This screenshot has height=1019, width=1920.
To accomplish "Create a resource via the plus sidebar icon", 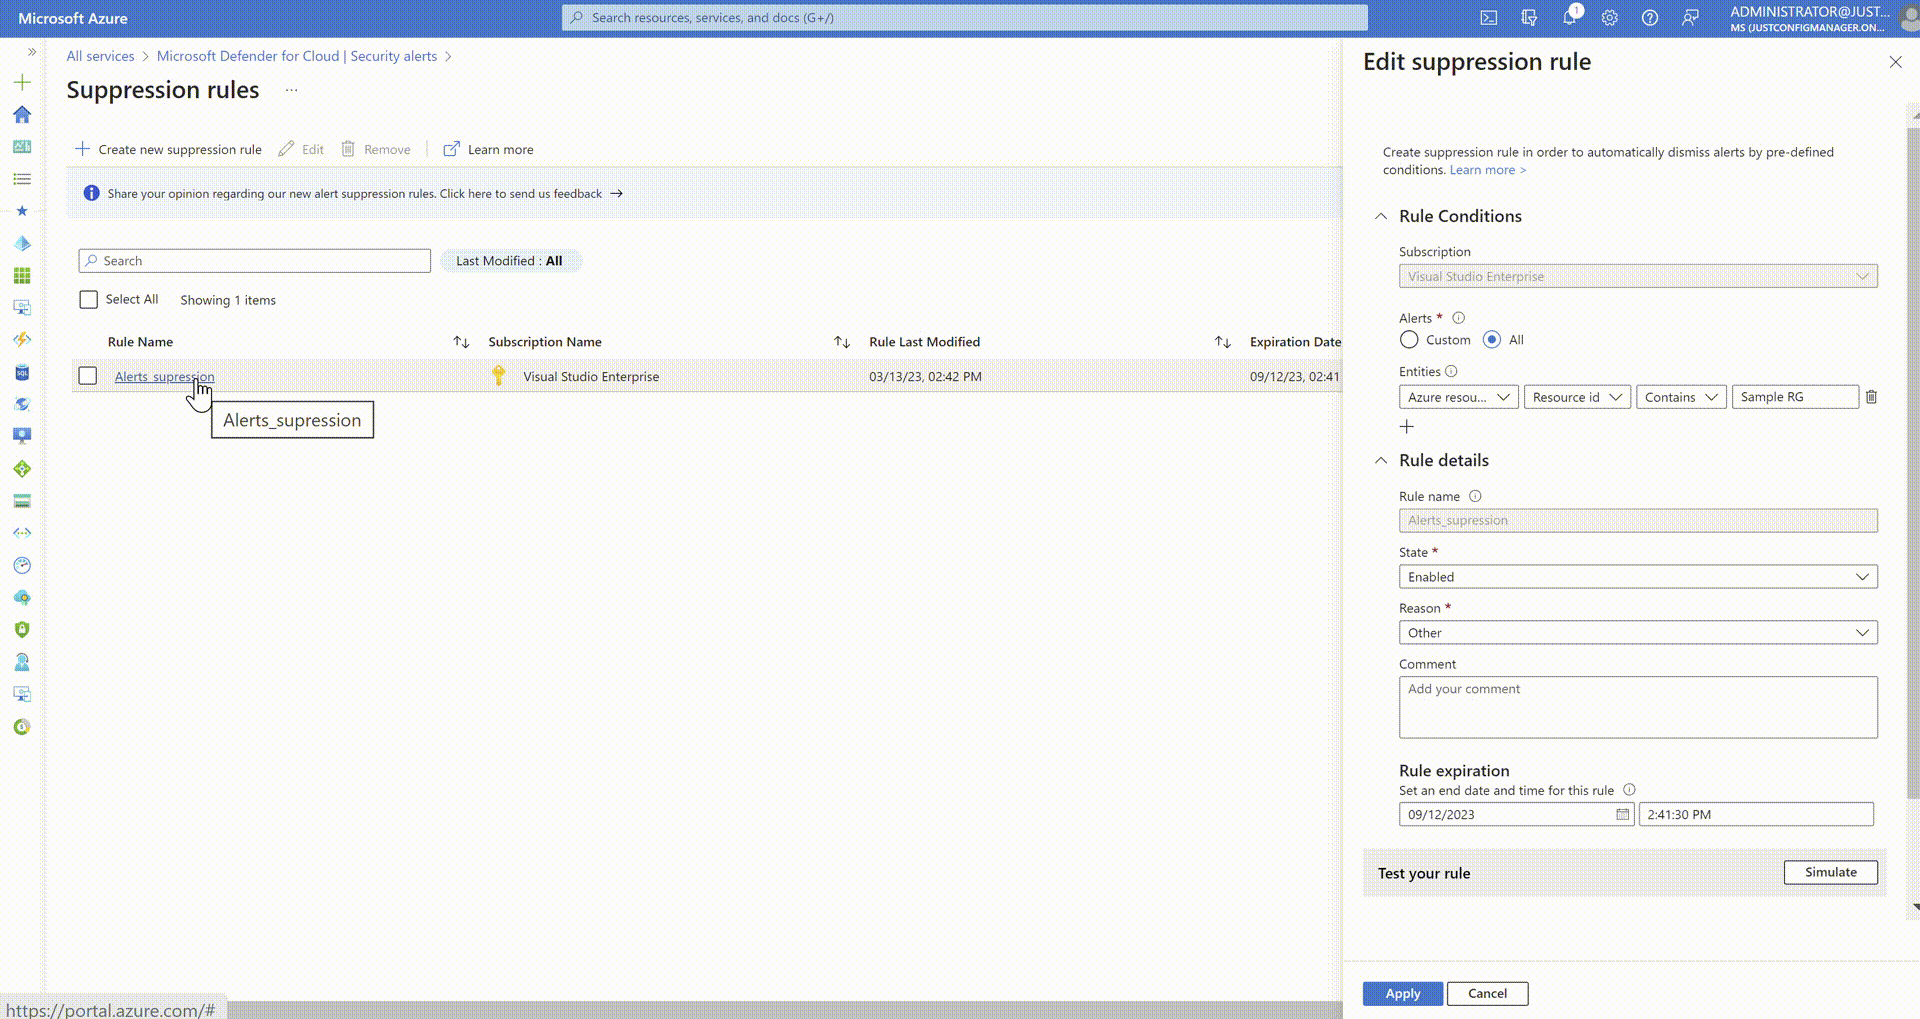I will pos(22,82).
